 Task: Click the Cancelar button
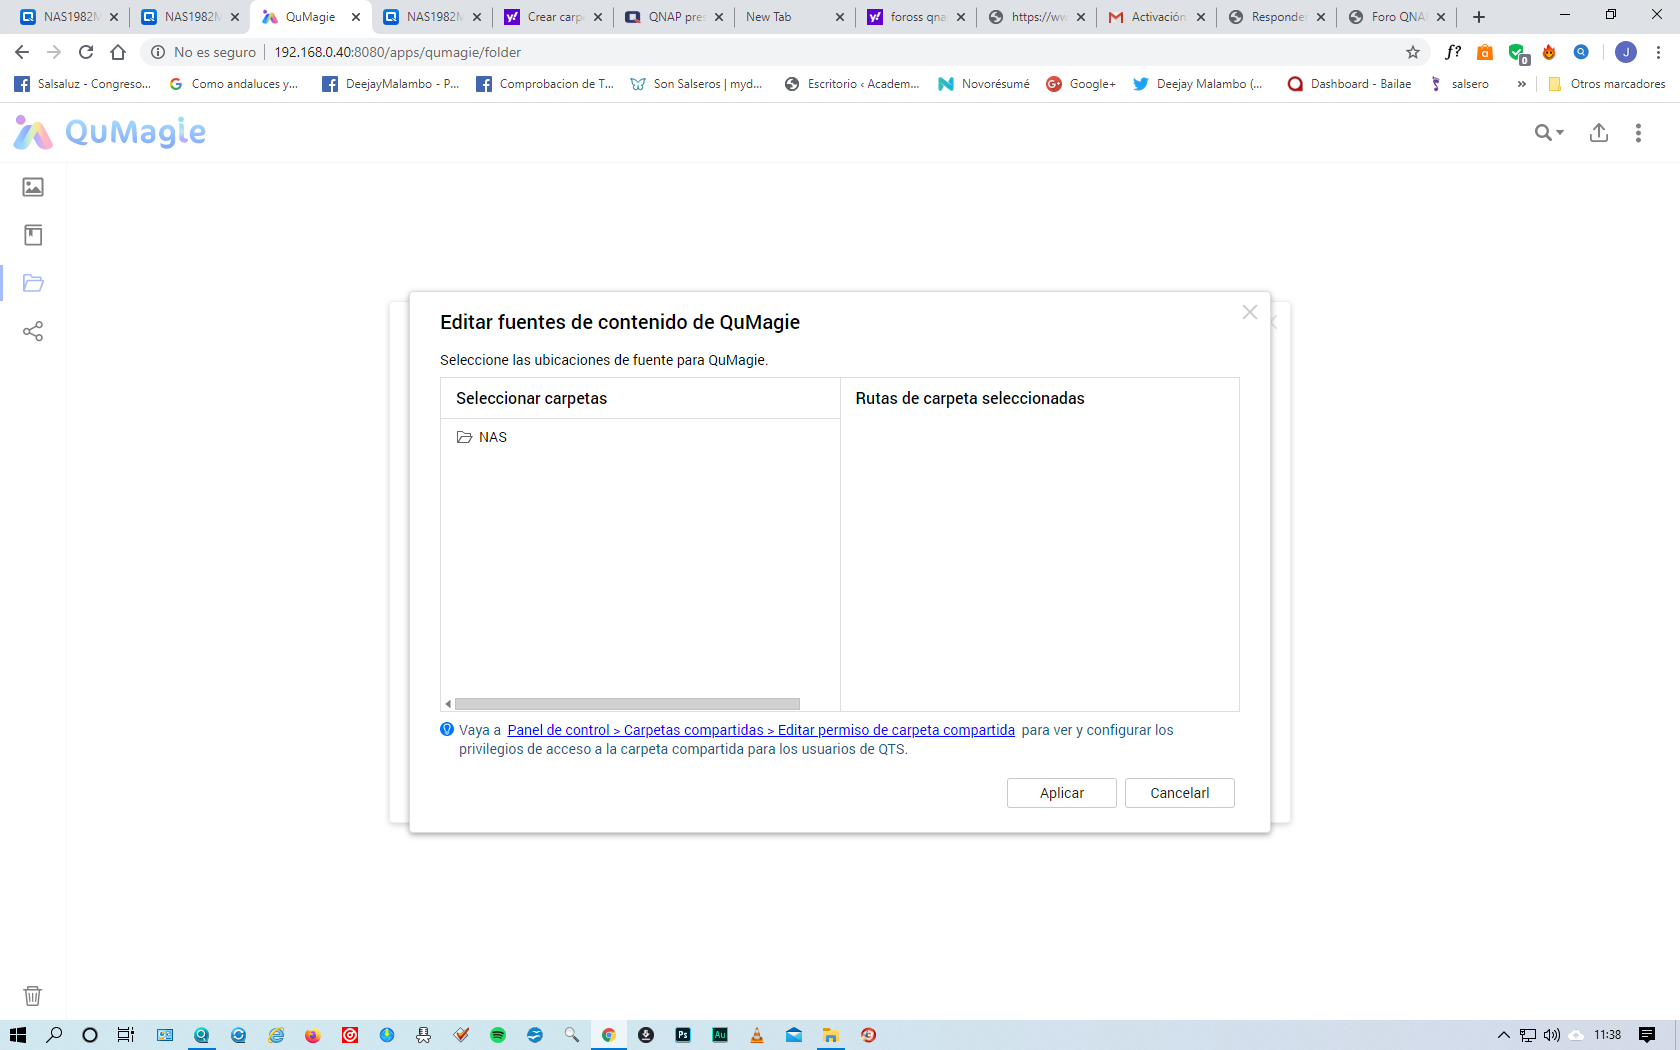pos(1179,793)
